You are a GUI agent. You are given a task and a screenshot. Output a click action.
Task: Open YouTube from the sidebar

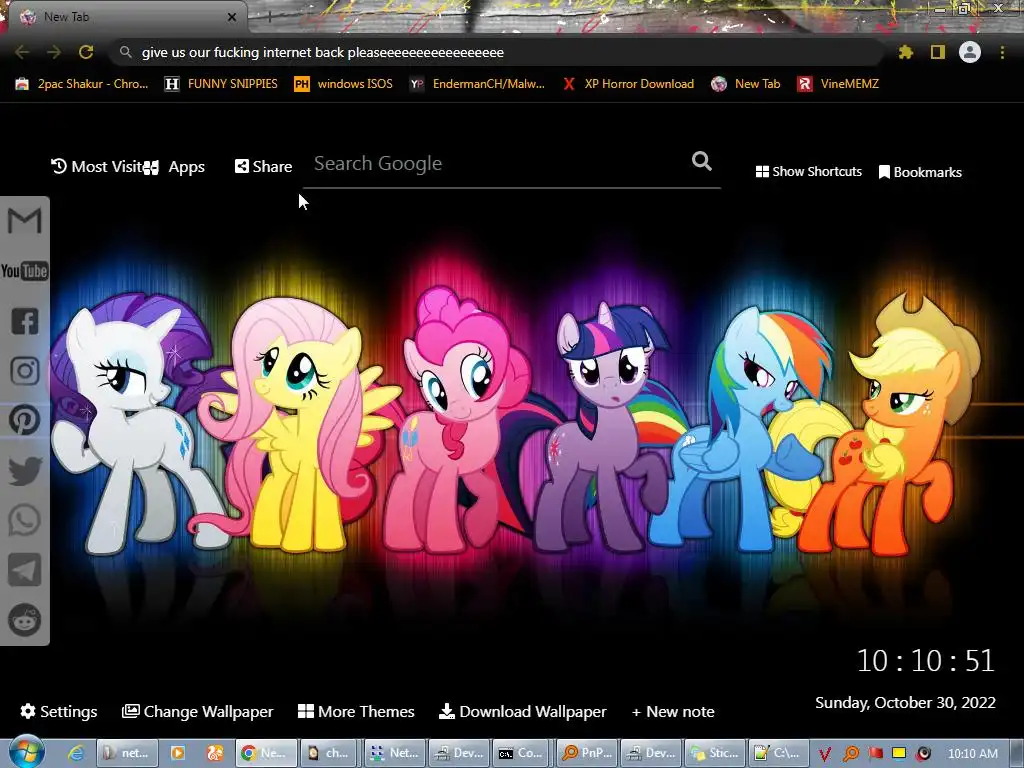25,270
